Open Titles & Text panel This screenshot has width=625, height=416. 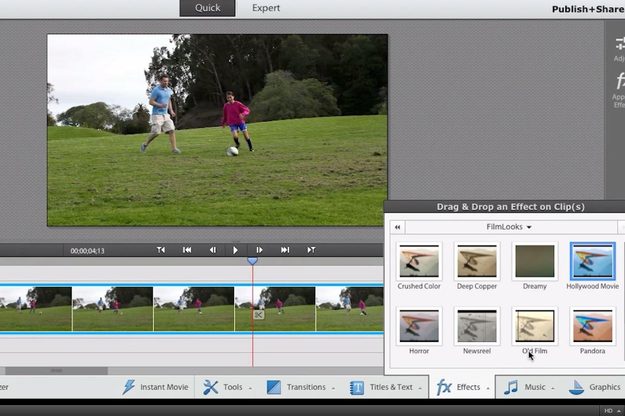point(385,387)
